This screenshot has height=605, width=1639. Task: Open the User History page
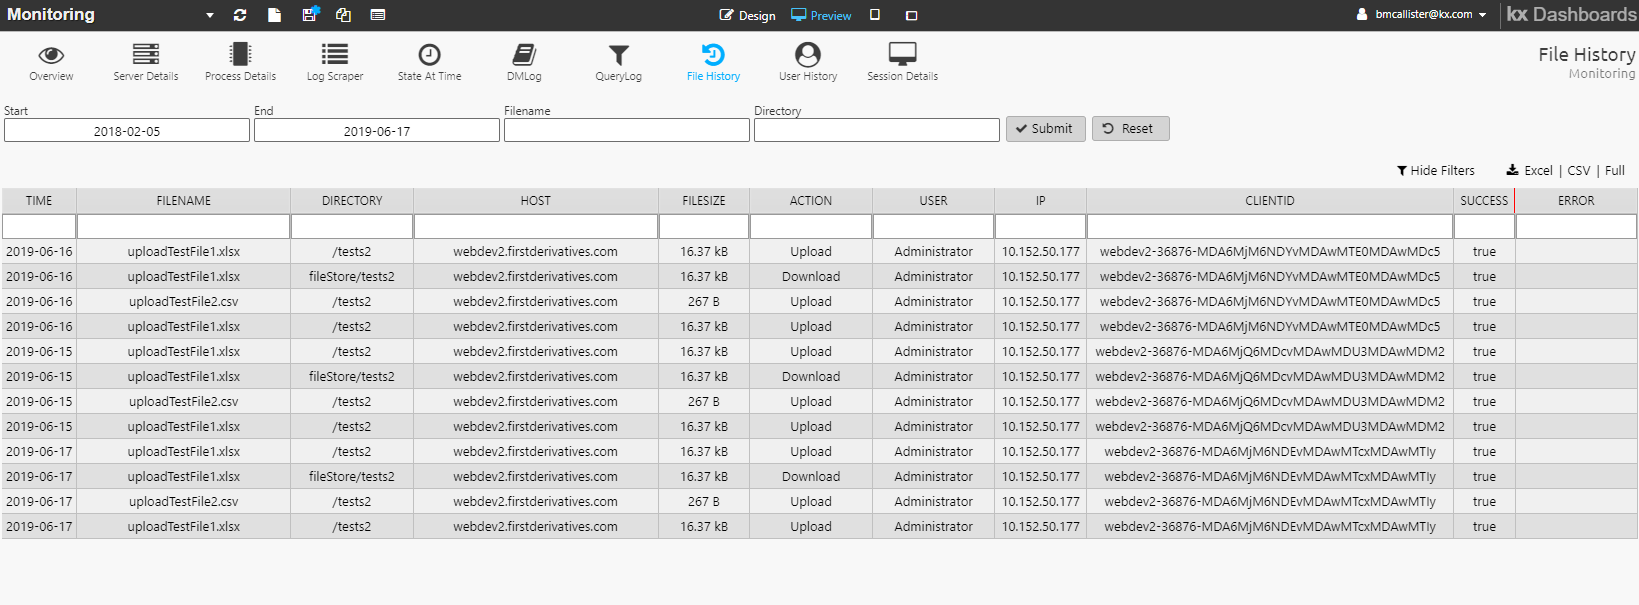[x=808, y=62]
